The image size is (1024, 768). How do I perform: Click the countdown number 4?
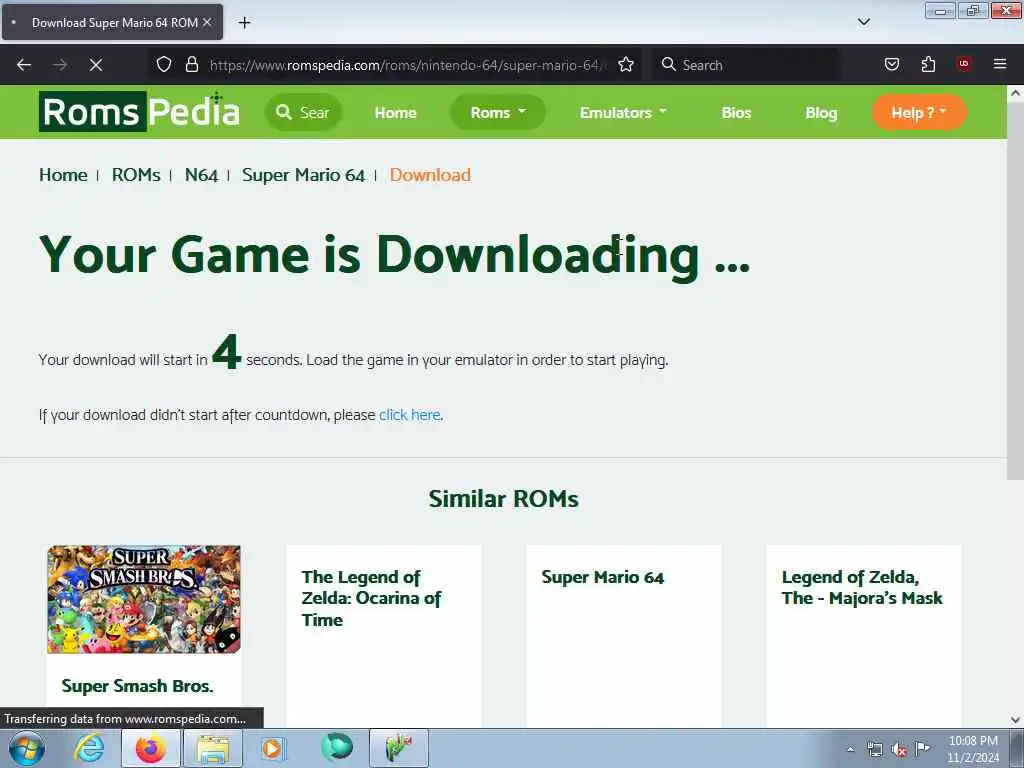(227, 351)
